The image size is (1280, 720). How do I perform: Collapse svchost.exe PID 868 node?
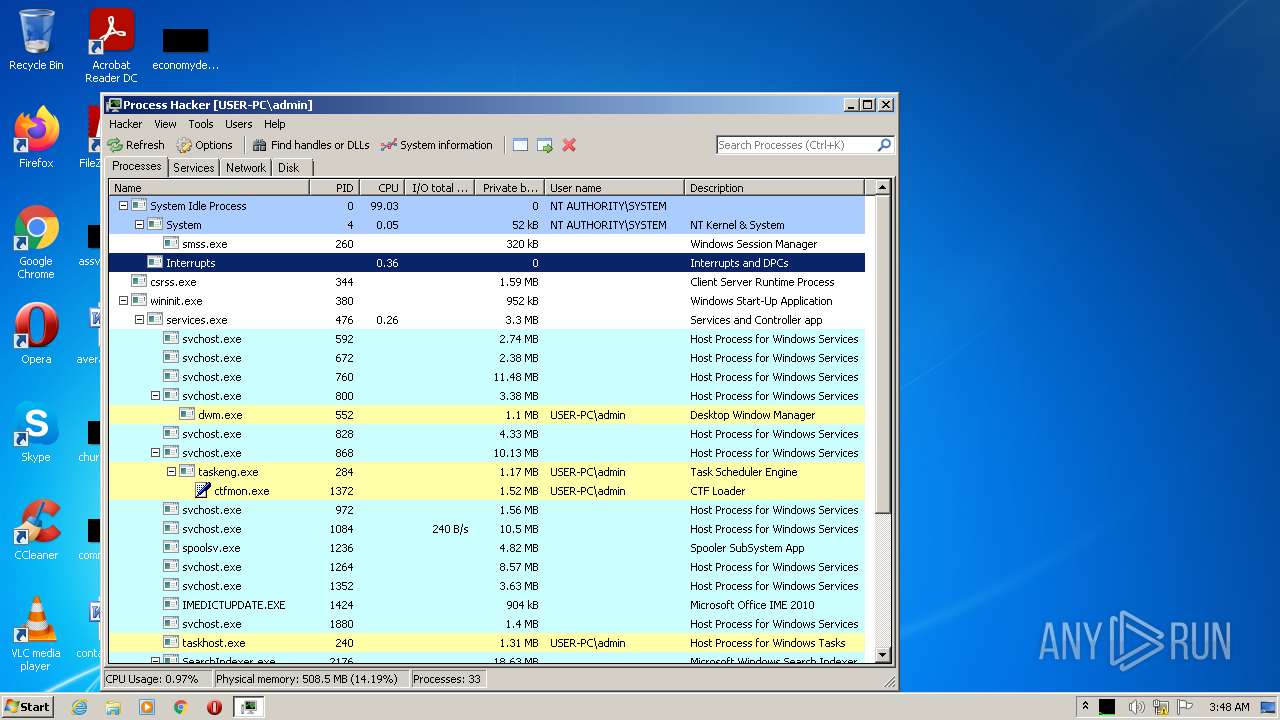pyautogui.click(x=156, y=453)
